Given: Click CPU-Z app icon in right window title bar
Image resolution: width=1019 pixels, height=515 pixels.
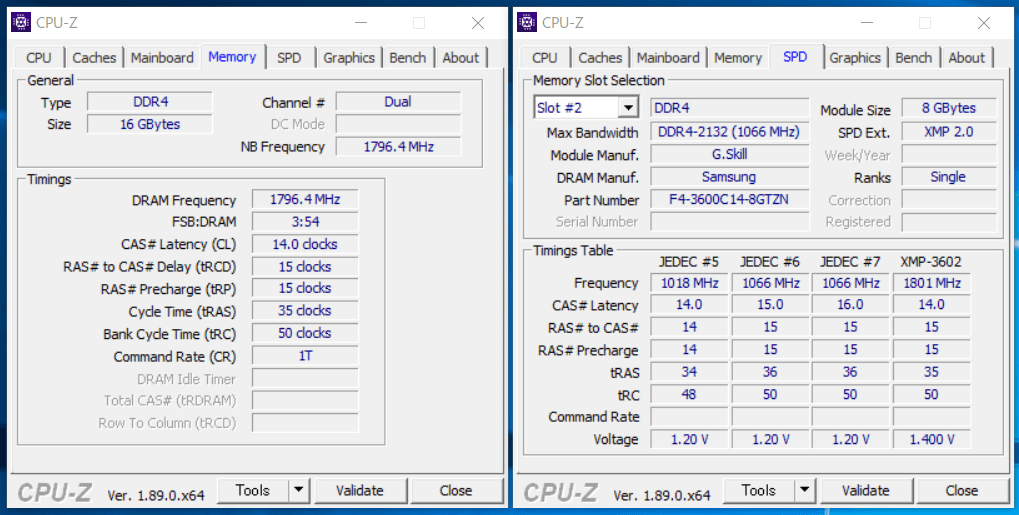Looking at the screenshot, I should click(x=527, y=23).
